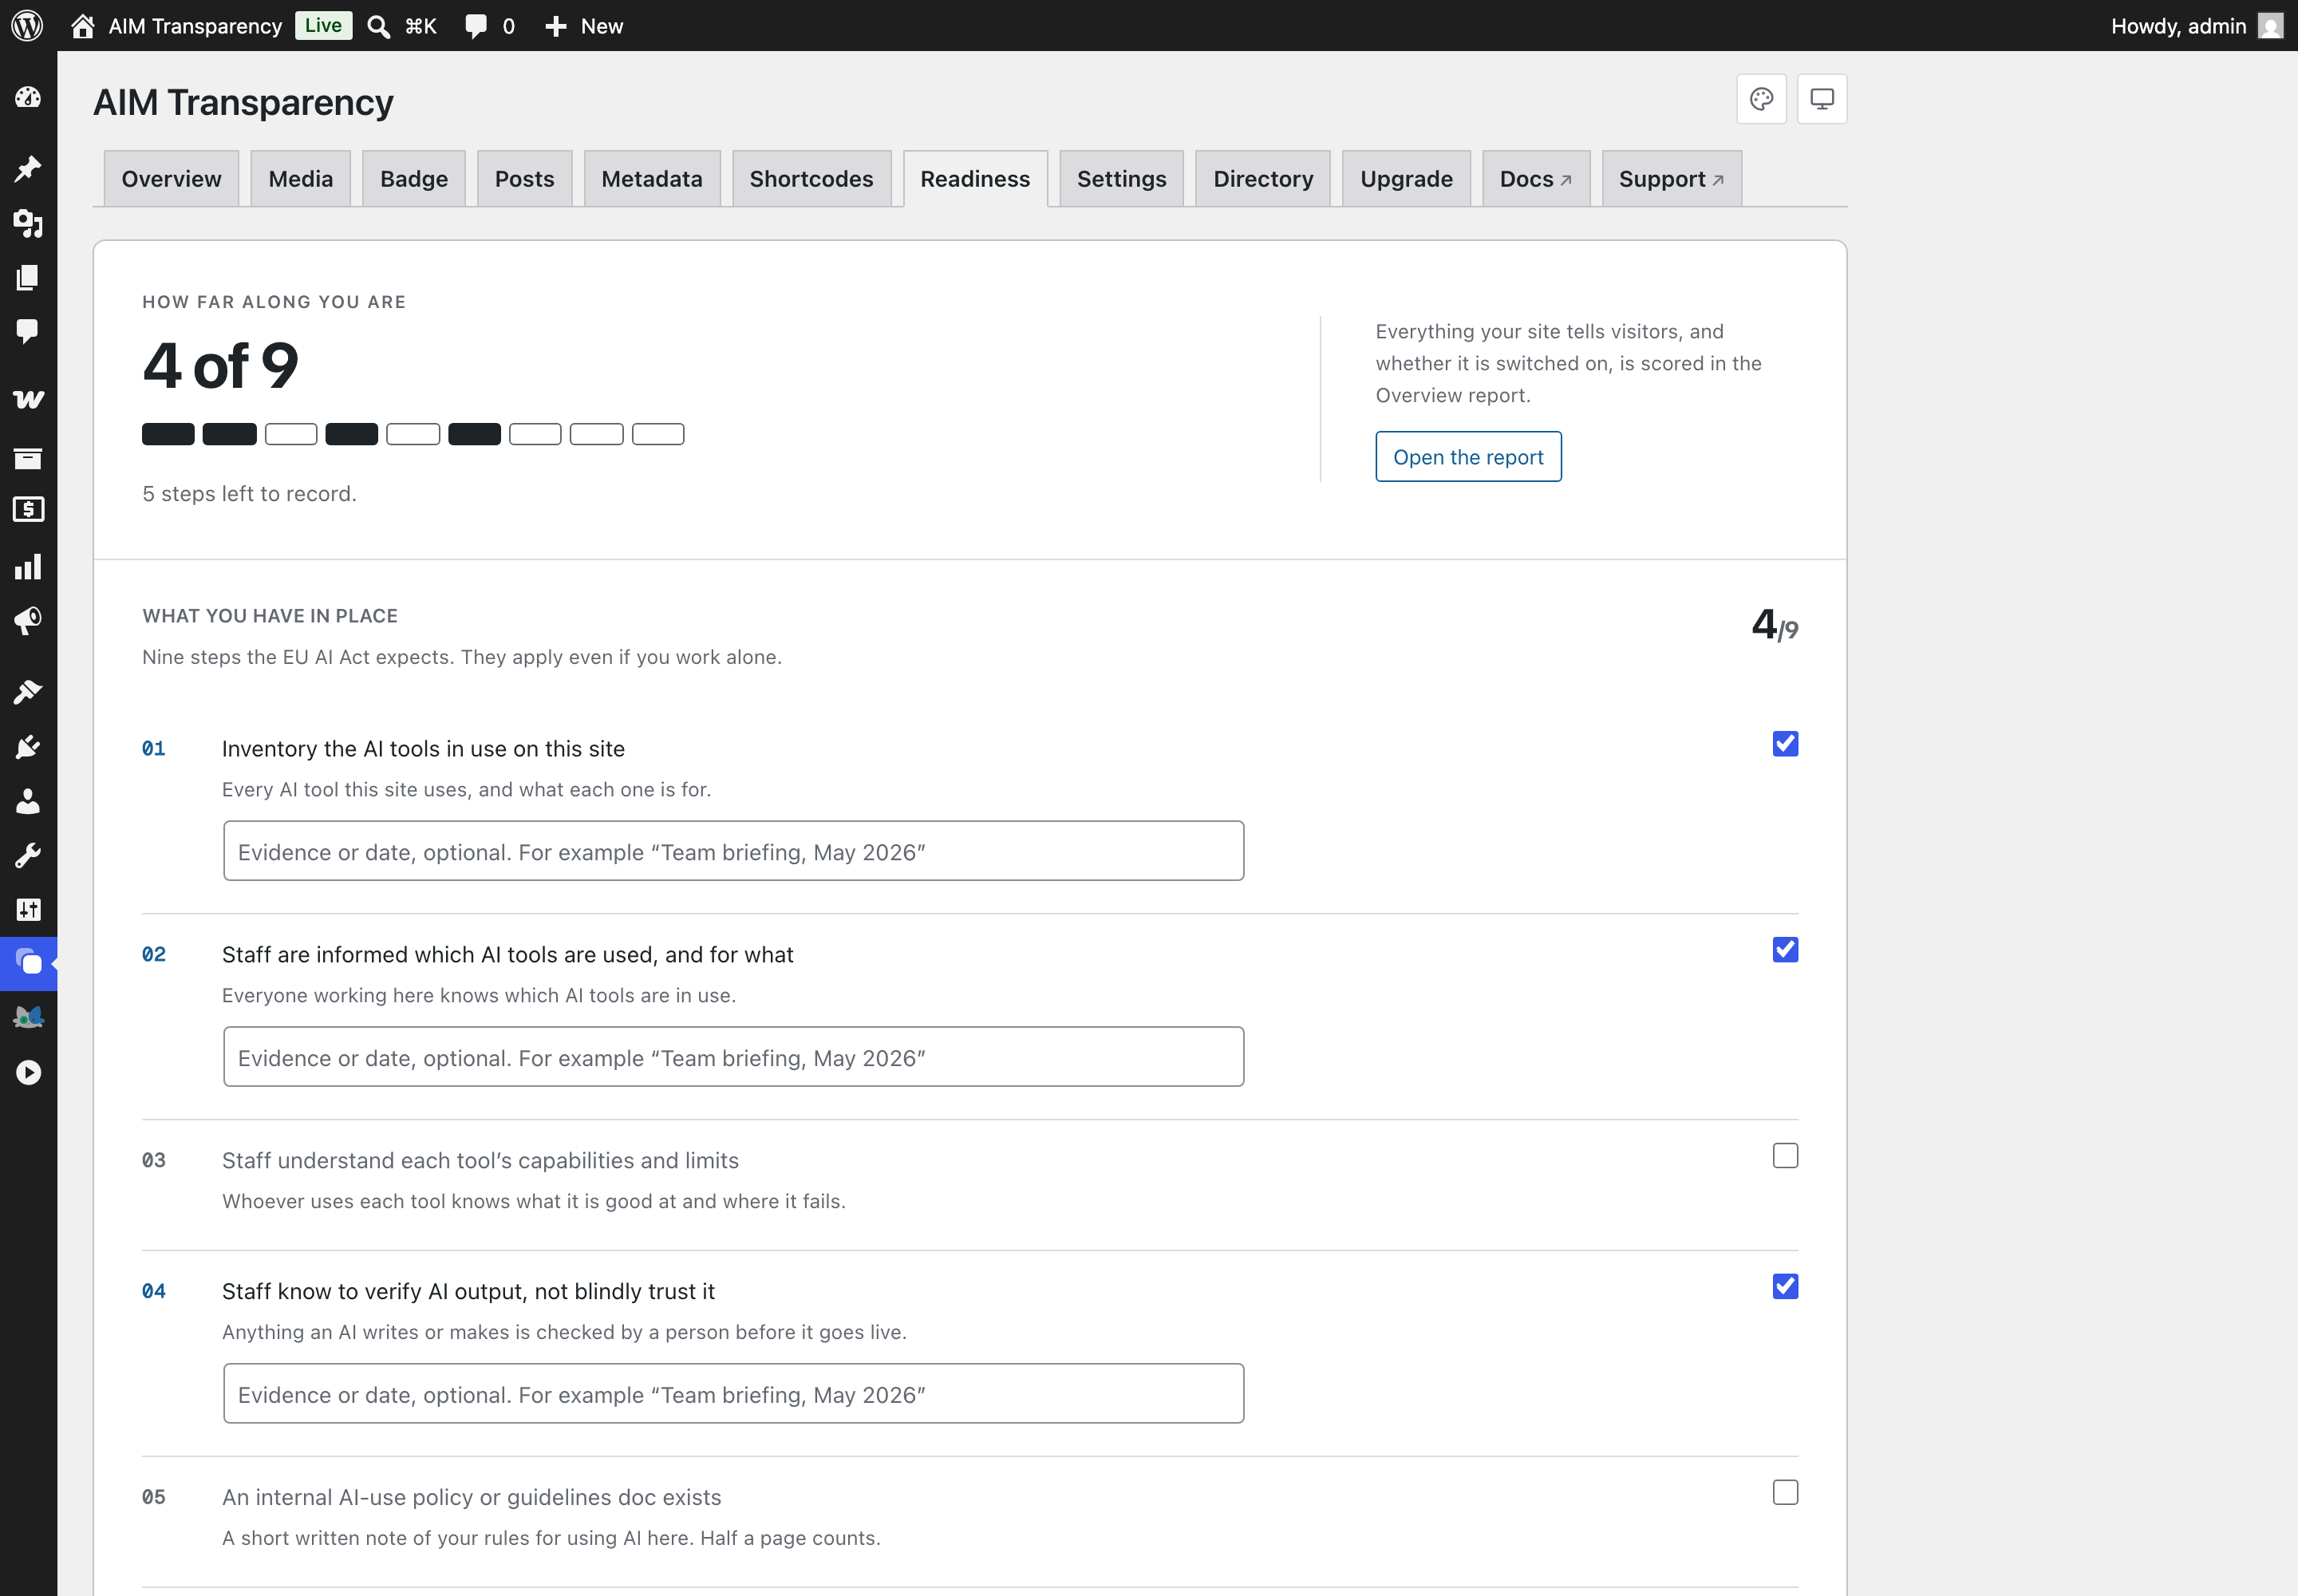Open the external Support link tab

click(1672, 179)
